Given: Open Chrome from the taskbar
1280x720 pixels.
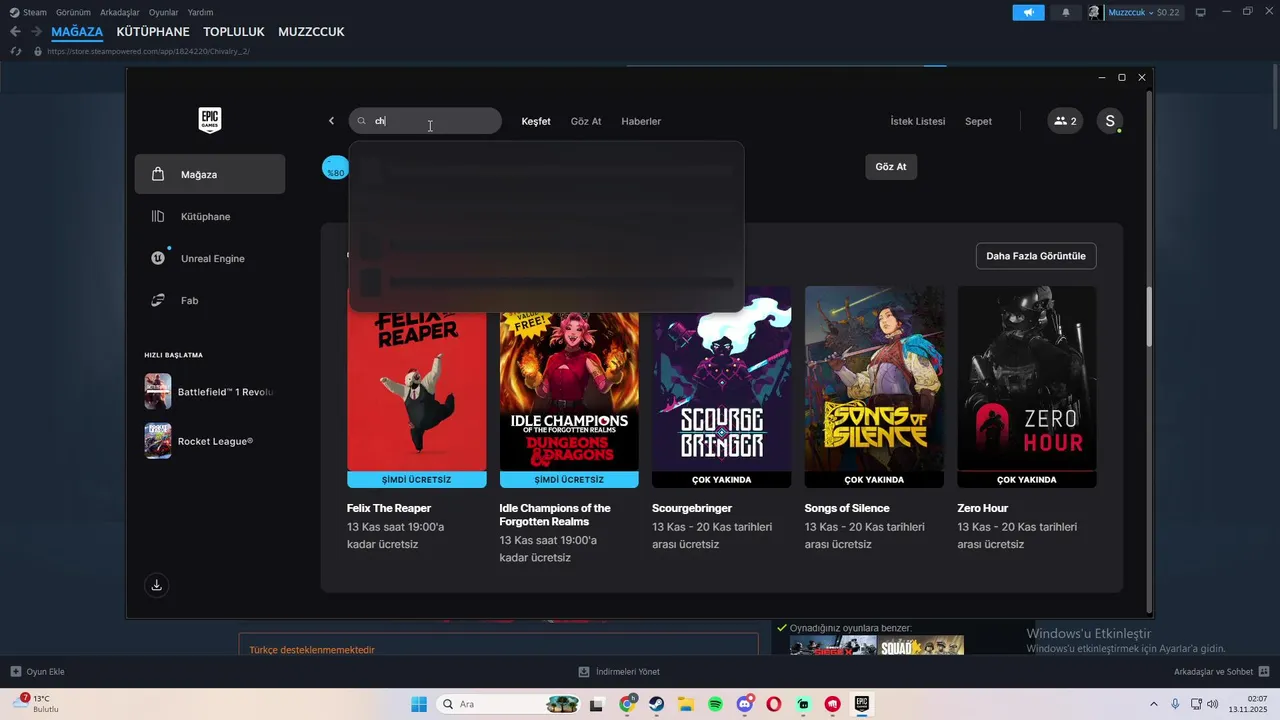Looking at the screenshot, I should pyautogui.click(x=627, y=704).
